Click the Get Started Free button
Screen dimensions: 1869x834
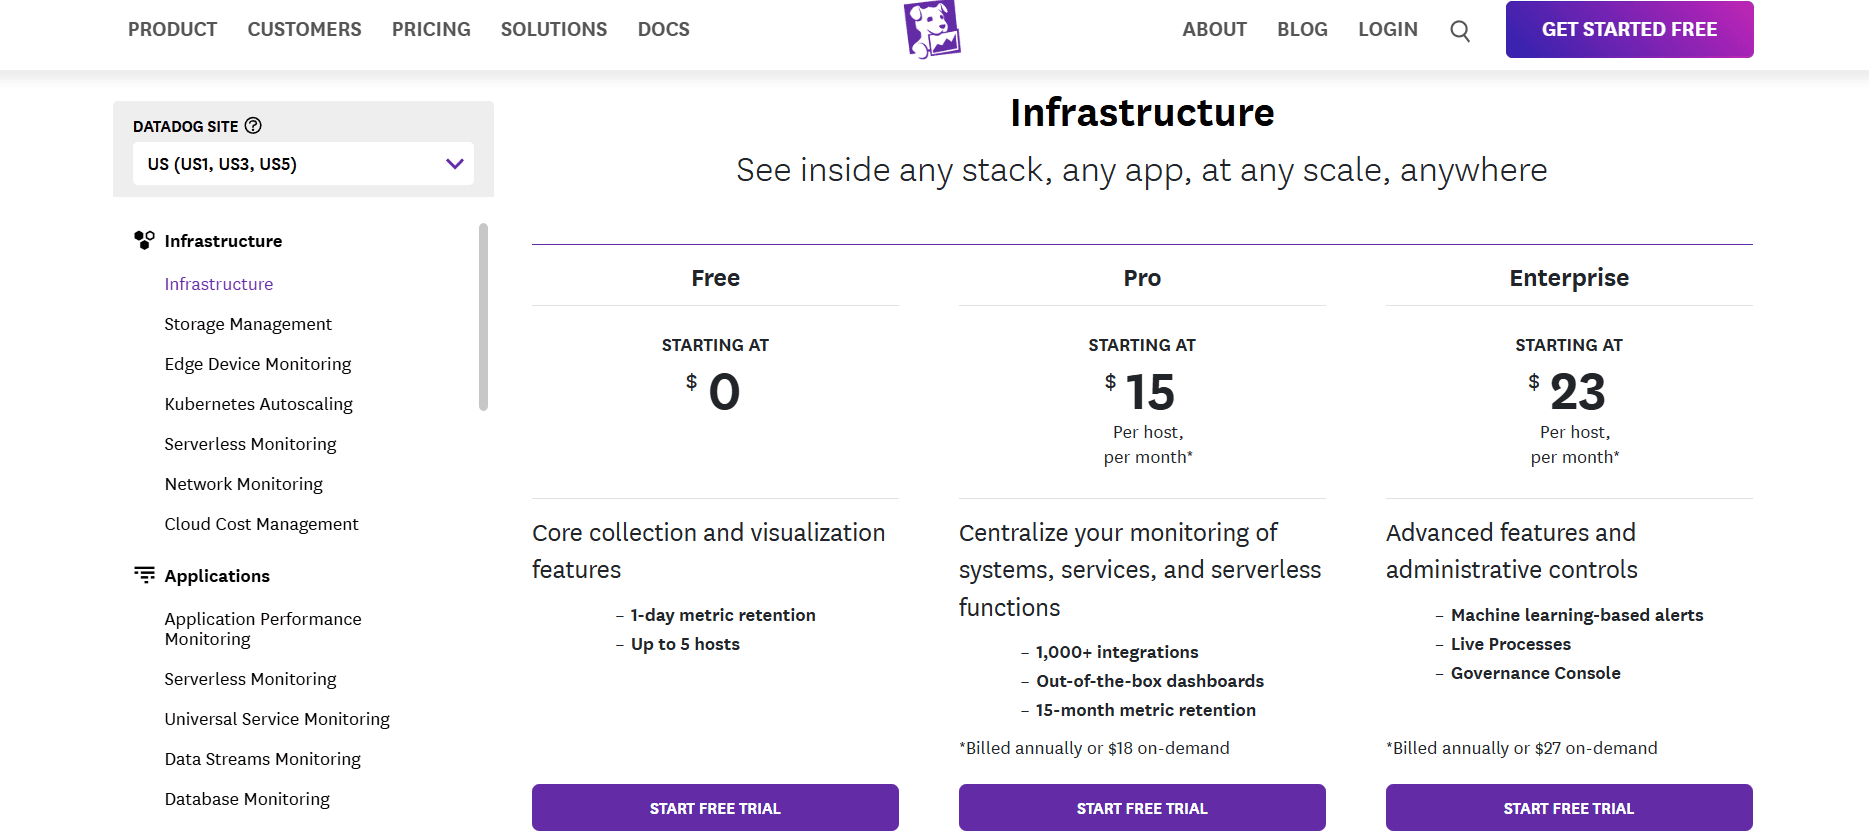1629,29
